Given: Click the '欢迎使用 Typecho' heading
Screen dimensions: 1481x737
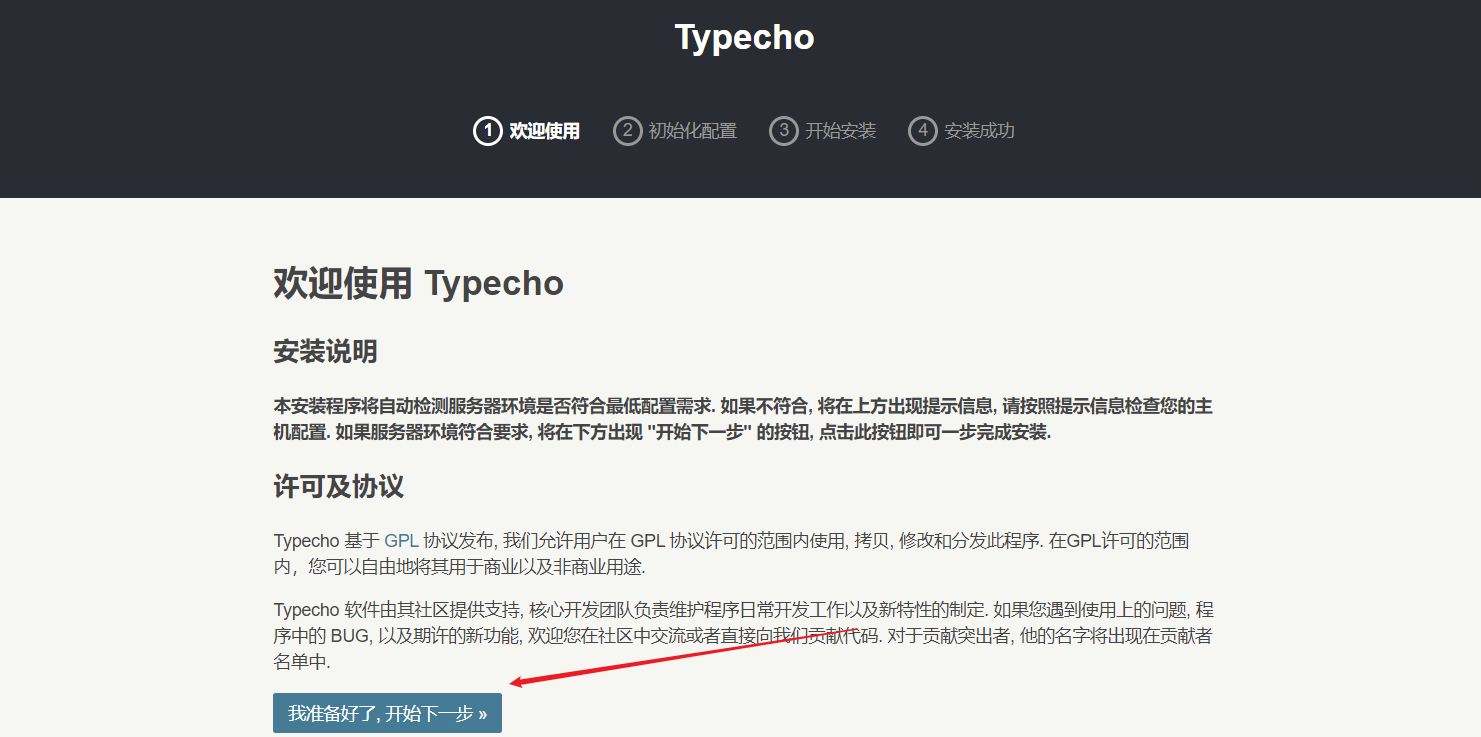Looking at the screenshot, I should tap(419, 283).
